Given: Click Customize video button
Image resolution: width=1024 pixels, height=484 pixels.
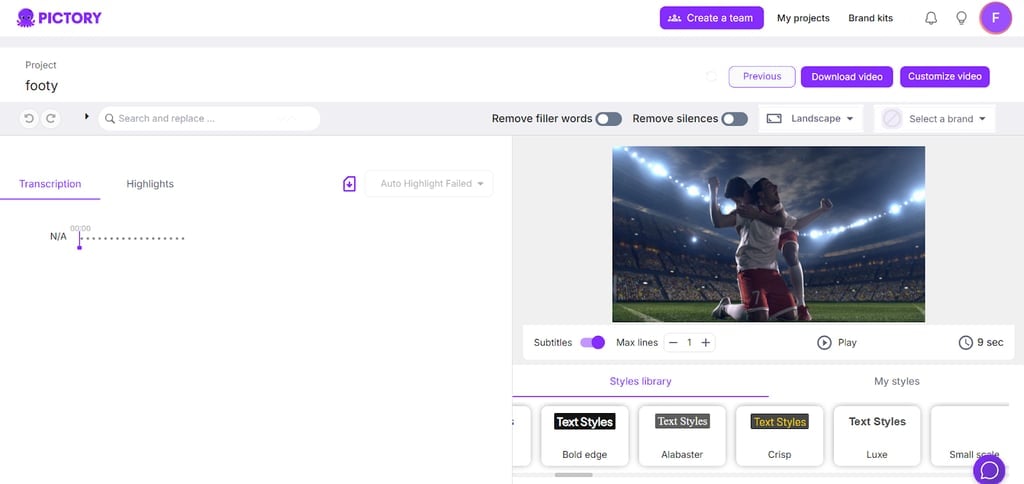Looking at the screenshot, I should (x=944, y=76).
